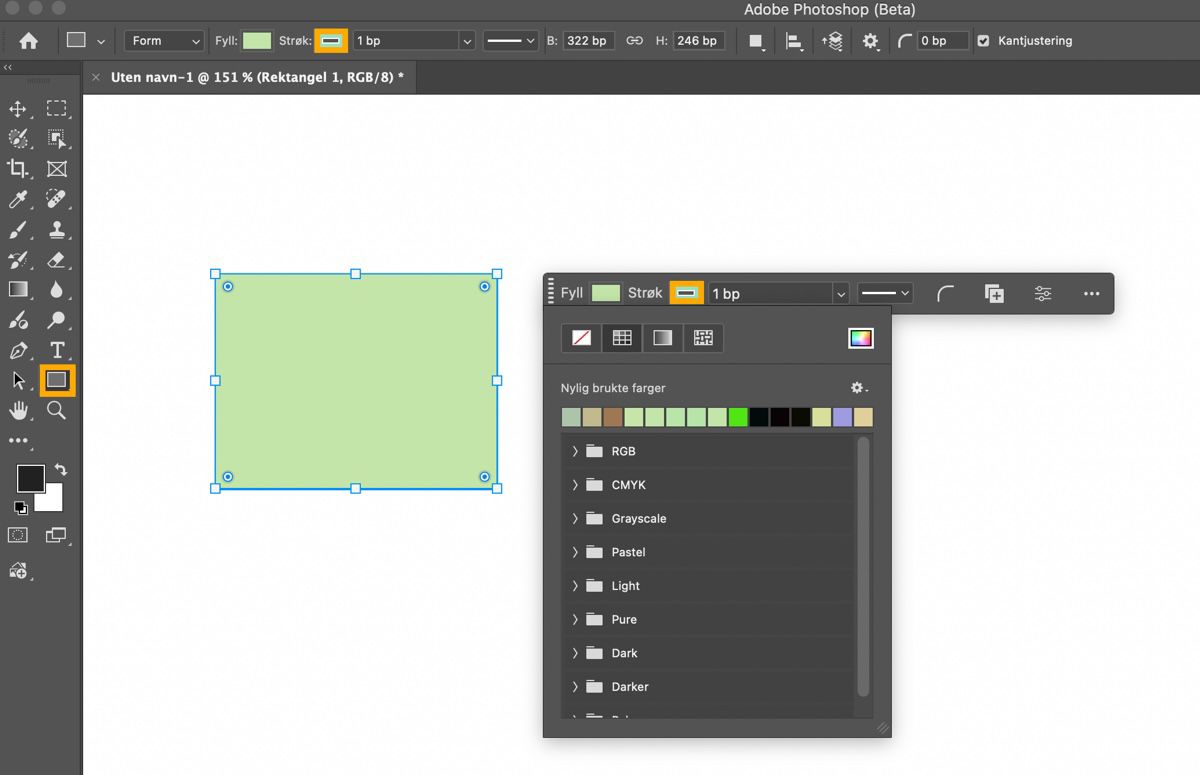The image size is (1200, 775).
Task: Select the Eyedropper tool
Action: [18, 199]
